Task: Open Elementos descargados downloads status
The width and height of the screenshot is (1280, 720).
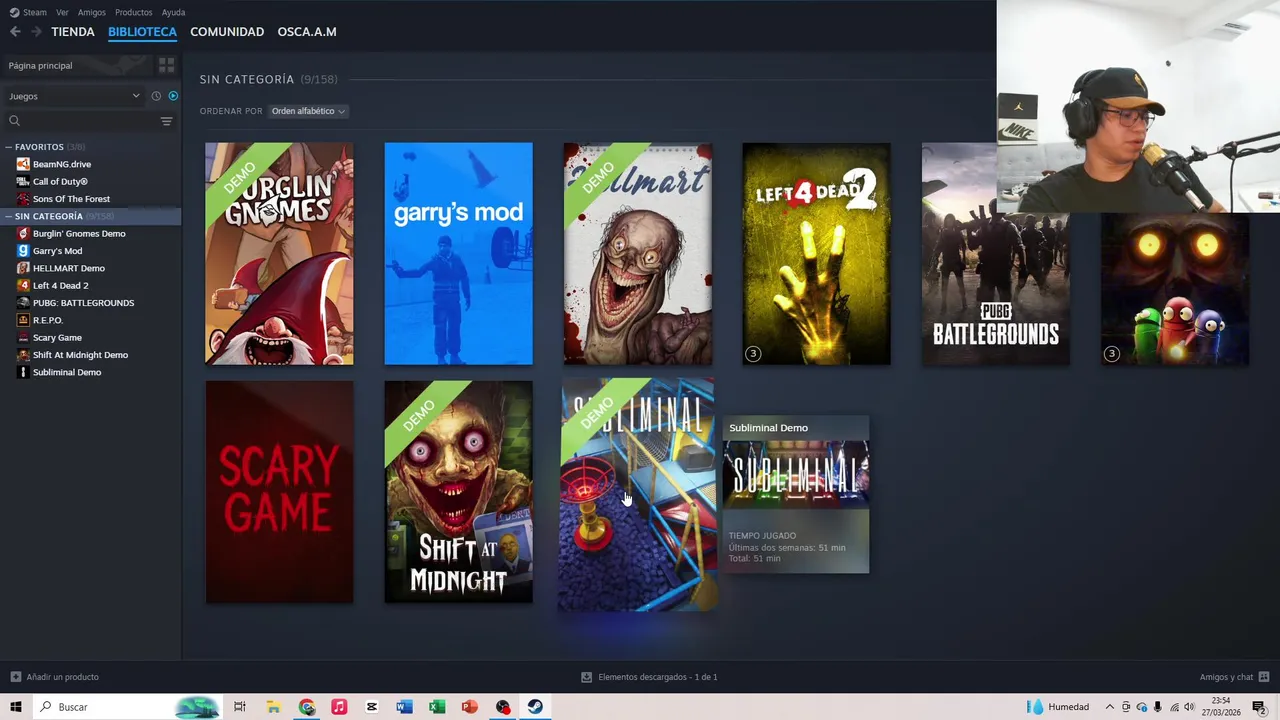Action: pos(649,677)
